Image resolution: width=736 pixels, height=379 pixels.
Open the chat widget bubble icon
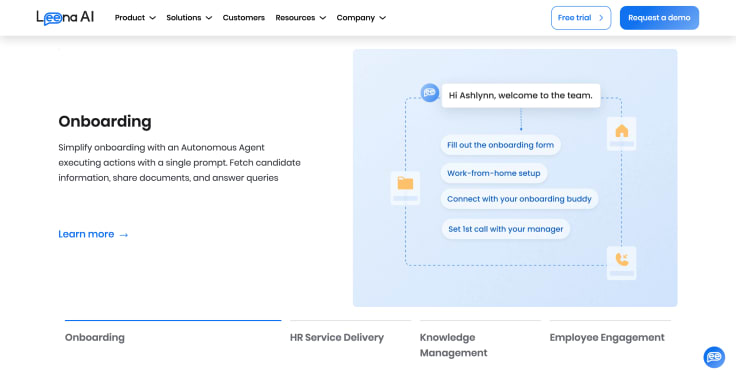pyautogui.click(x=714, y=357)
